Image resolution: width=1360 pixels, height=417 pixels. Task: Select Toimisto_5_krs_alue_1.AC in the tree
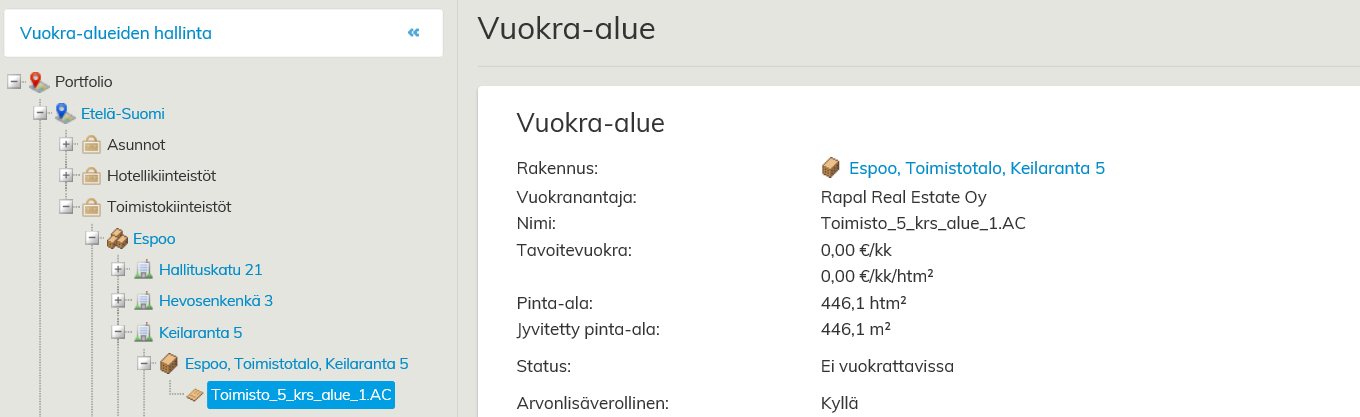pyautogui.click(x=301, y=395)
